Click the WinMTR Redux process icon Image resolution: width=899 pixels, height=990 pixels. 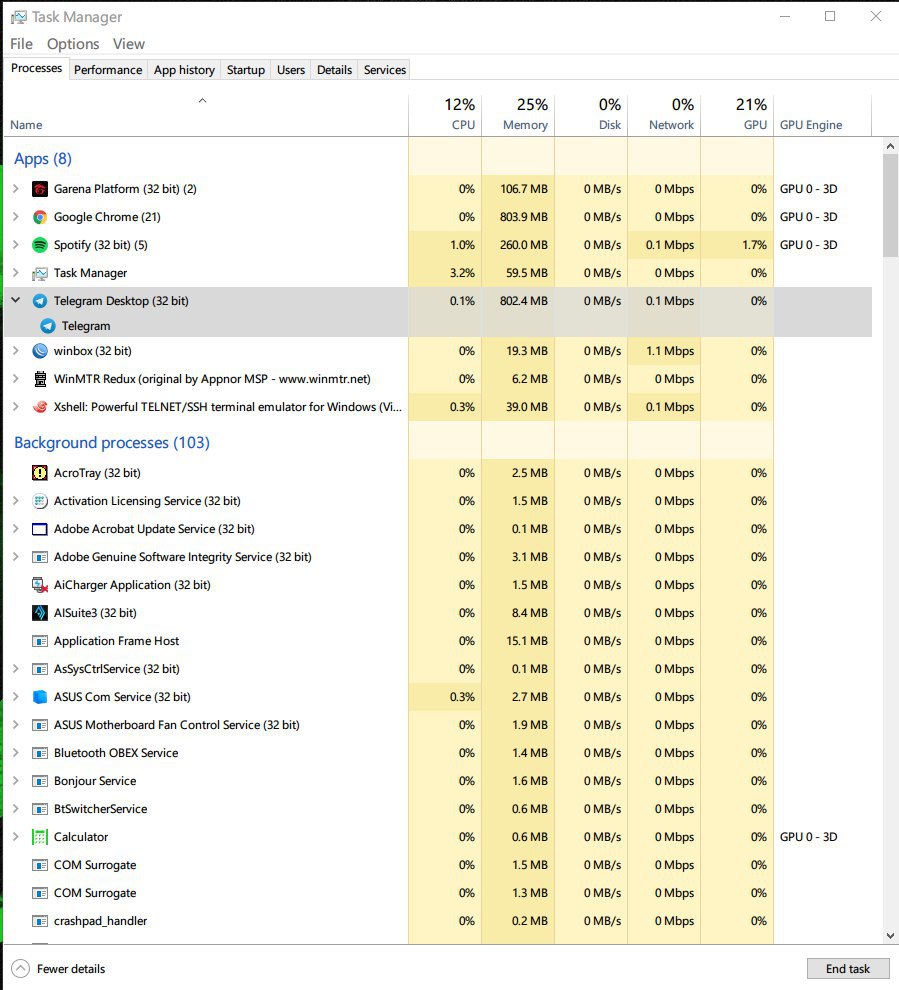[x=40, y=379]
